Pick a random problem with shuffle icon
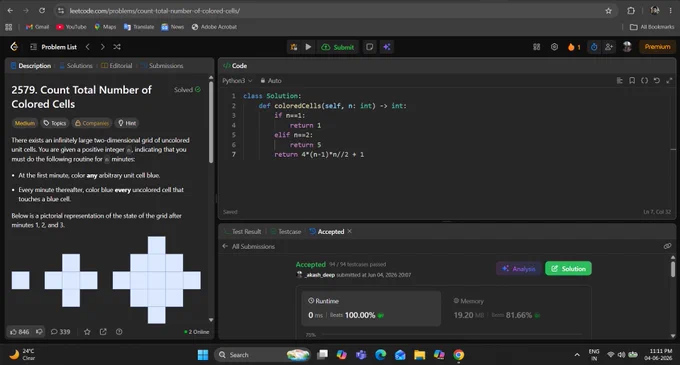The image size is (680, 365). click(x=117, y=47)
